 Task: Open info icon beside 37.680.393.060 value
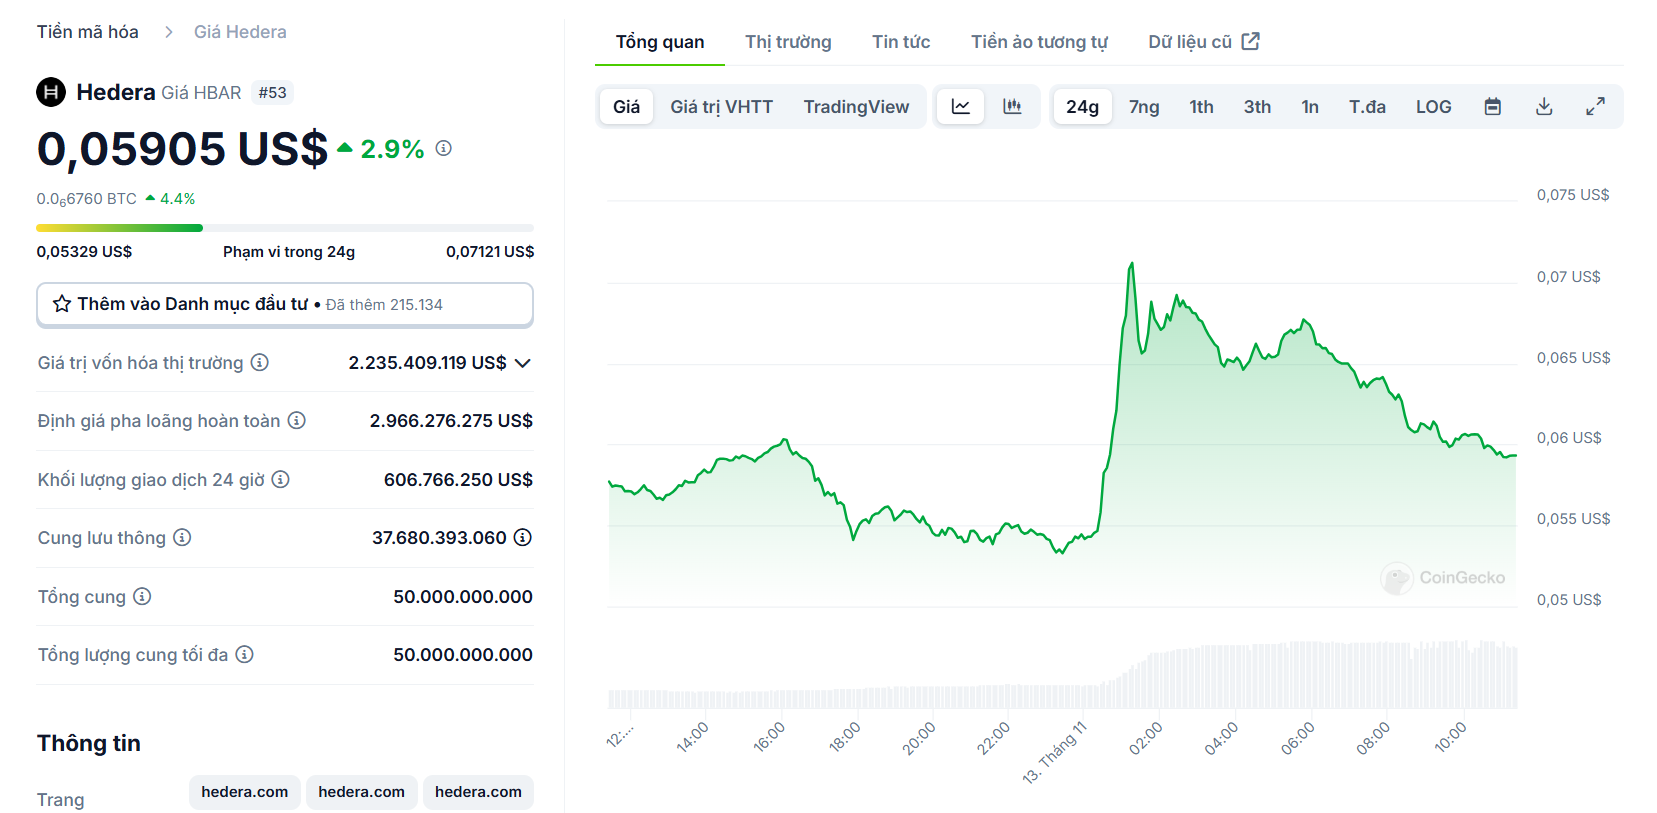tap(523, 537)
